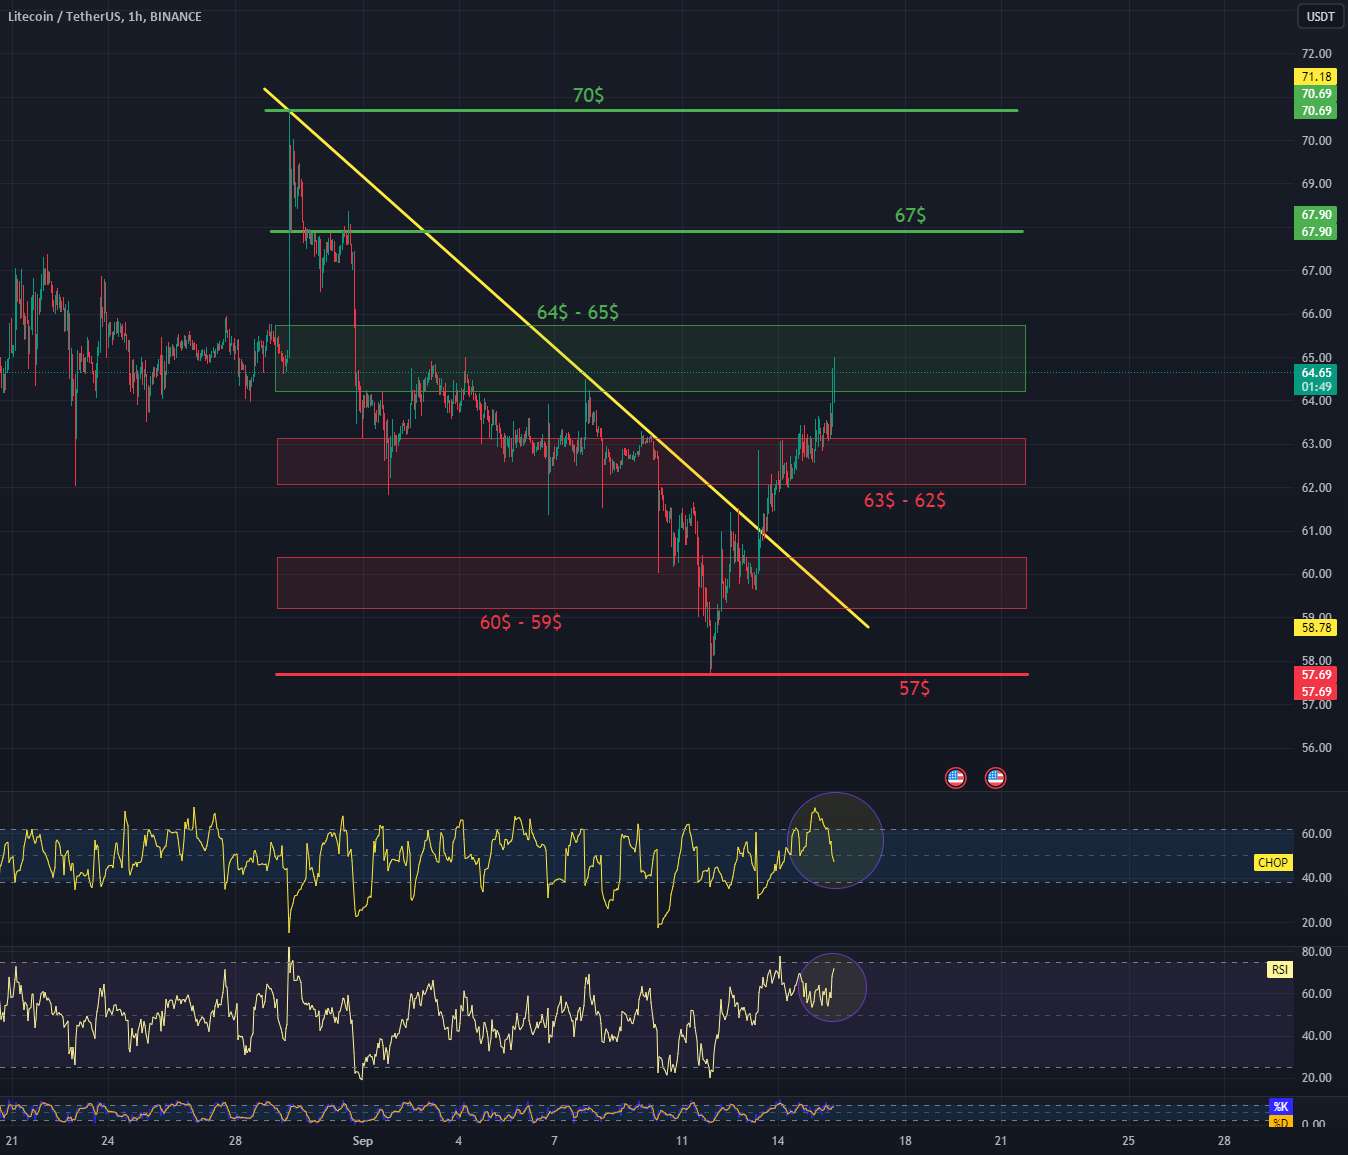Click the left US flag economic event icon
This screenshot has height=1155, width=1348.
point(955,777)
